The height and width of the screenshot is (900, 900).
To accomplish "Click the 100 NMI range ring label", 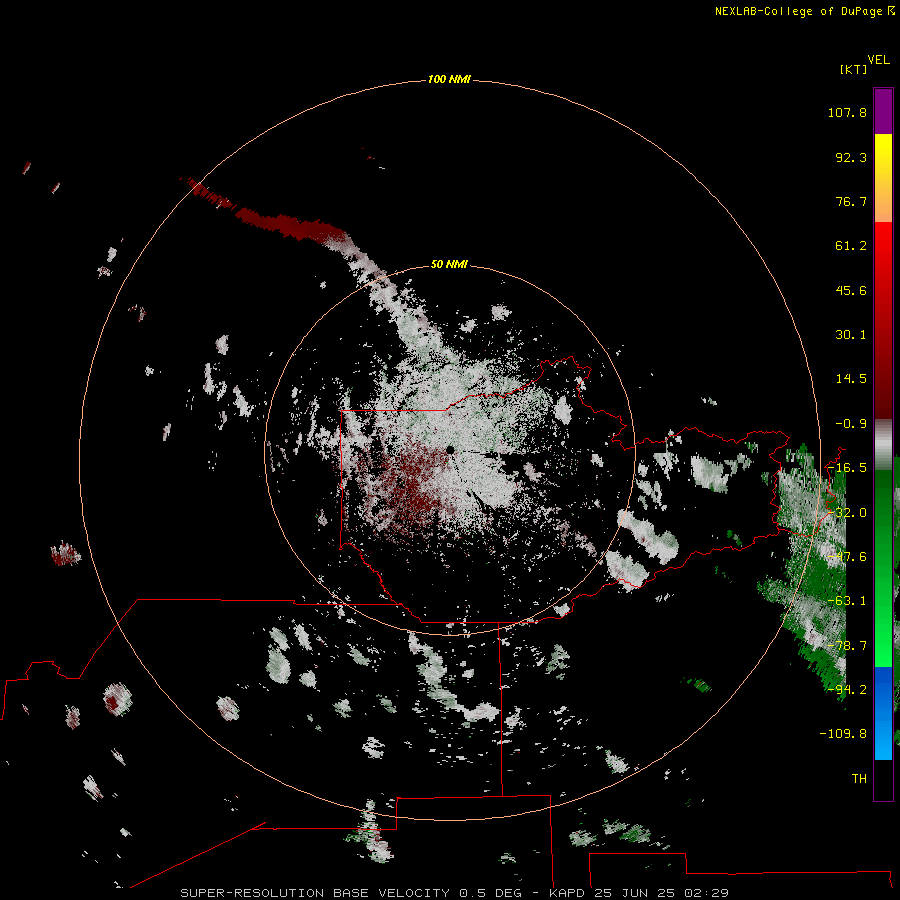I will [x=449, y=79].
